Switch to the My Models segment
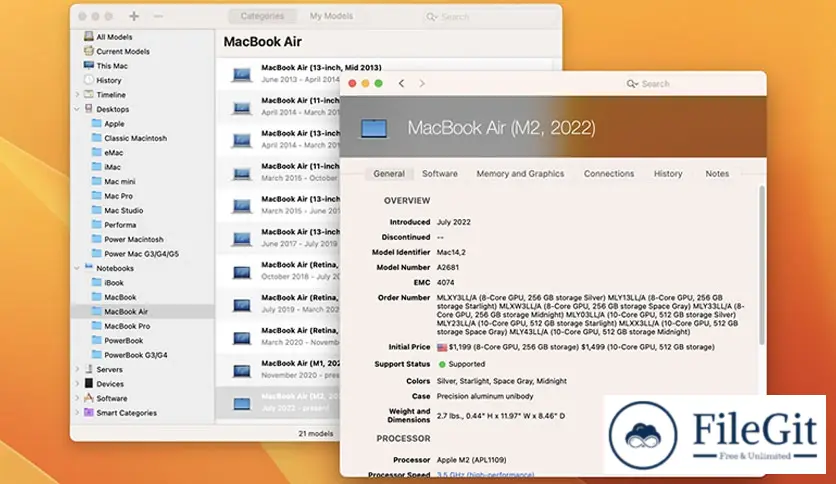Image resolution: width=836 pixels, height=484 pixels. coord(331,16)
